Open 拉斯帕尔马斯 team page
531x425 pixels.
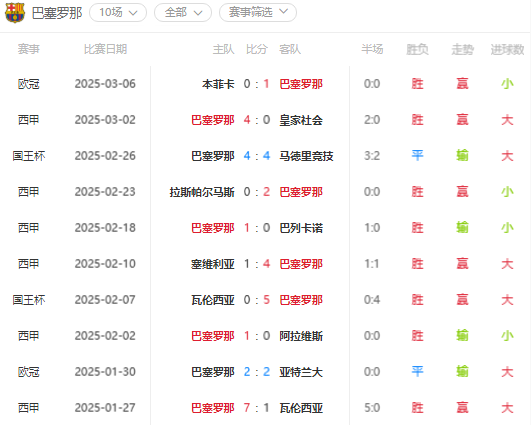click(202, 192)
